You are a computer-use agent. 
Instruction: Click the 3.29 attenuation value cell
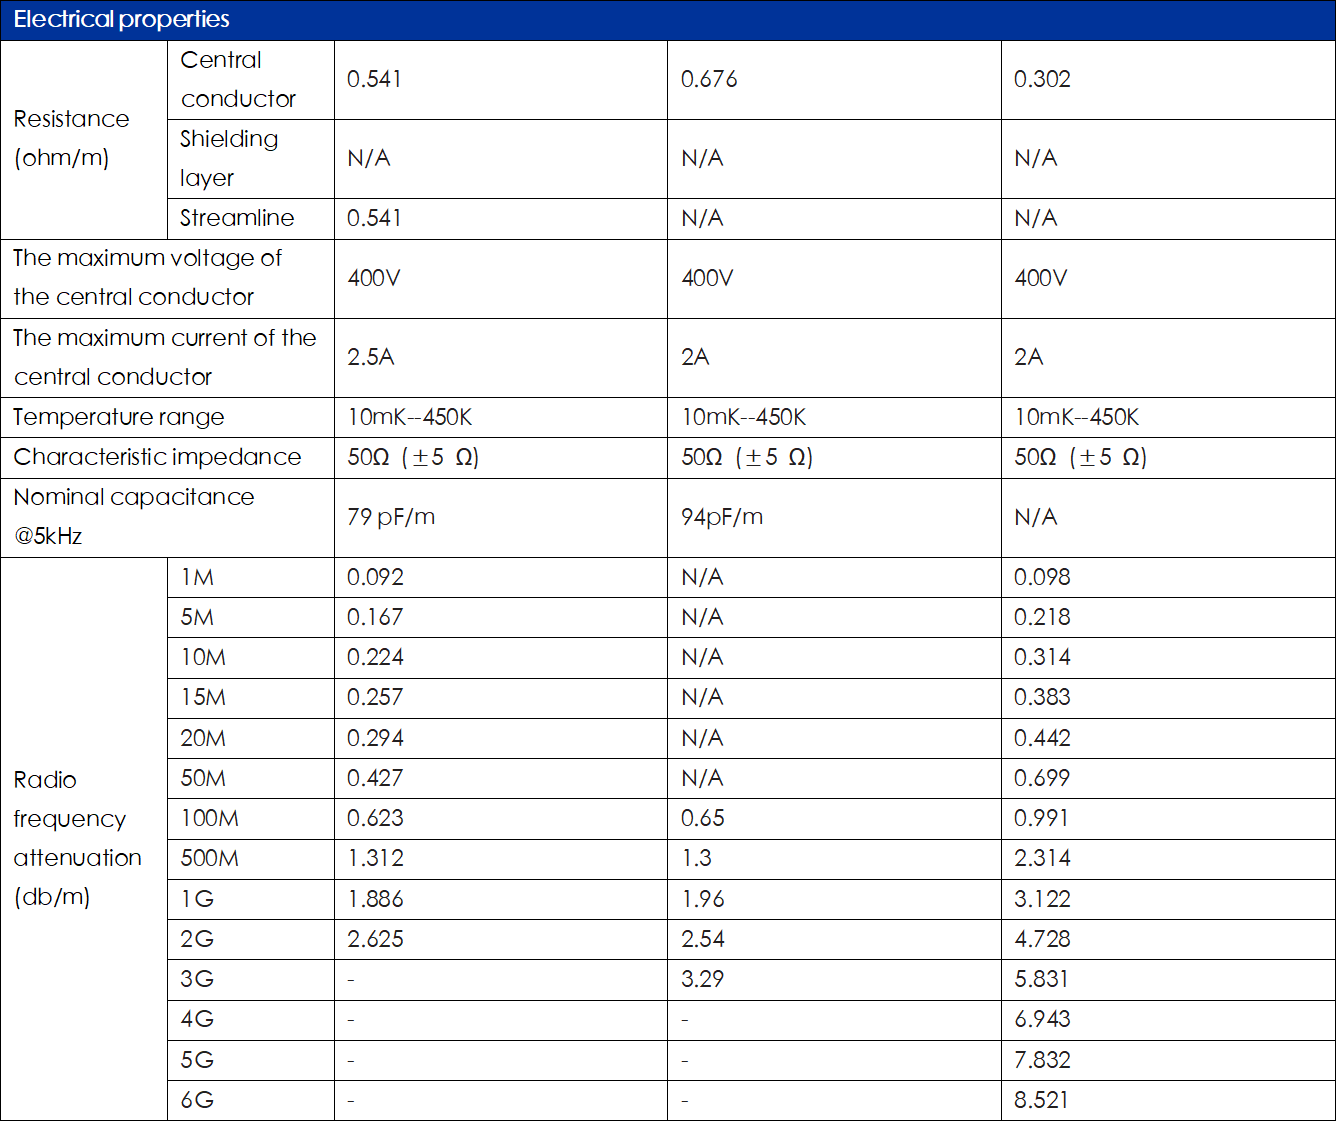(x=703, y=979)
